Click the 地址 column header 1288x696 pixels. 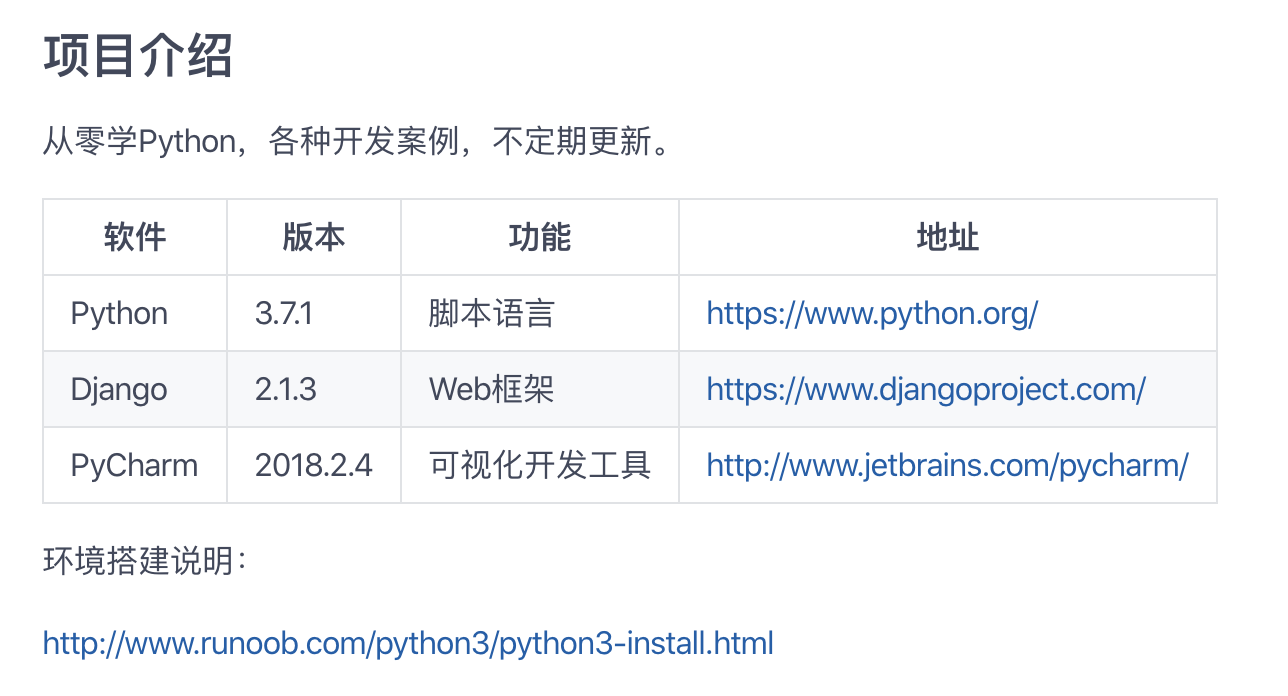[x=948, y=237]
